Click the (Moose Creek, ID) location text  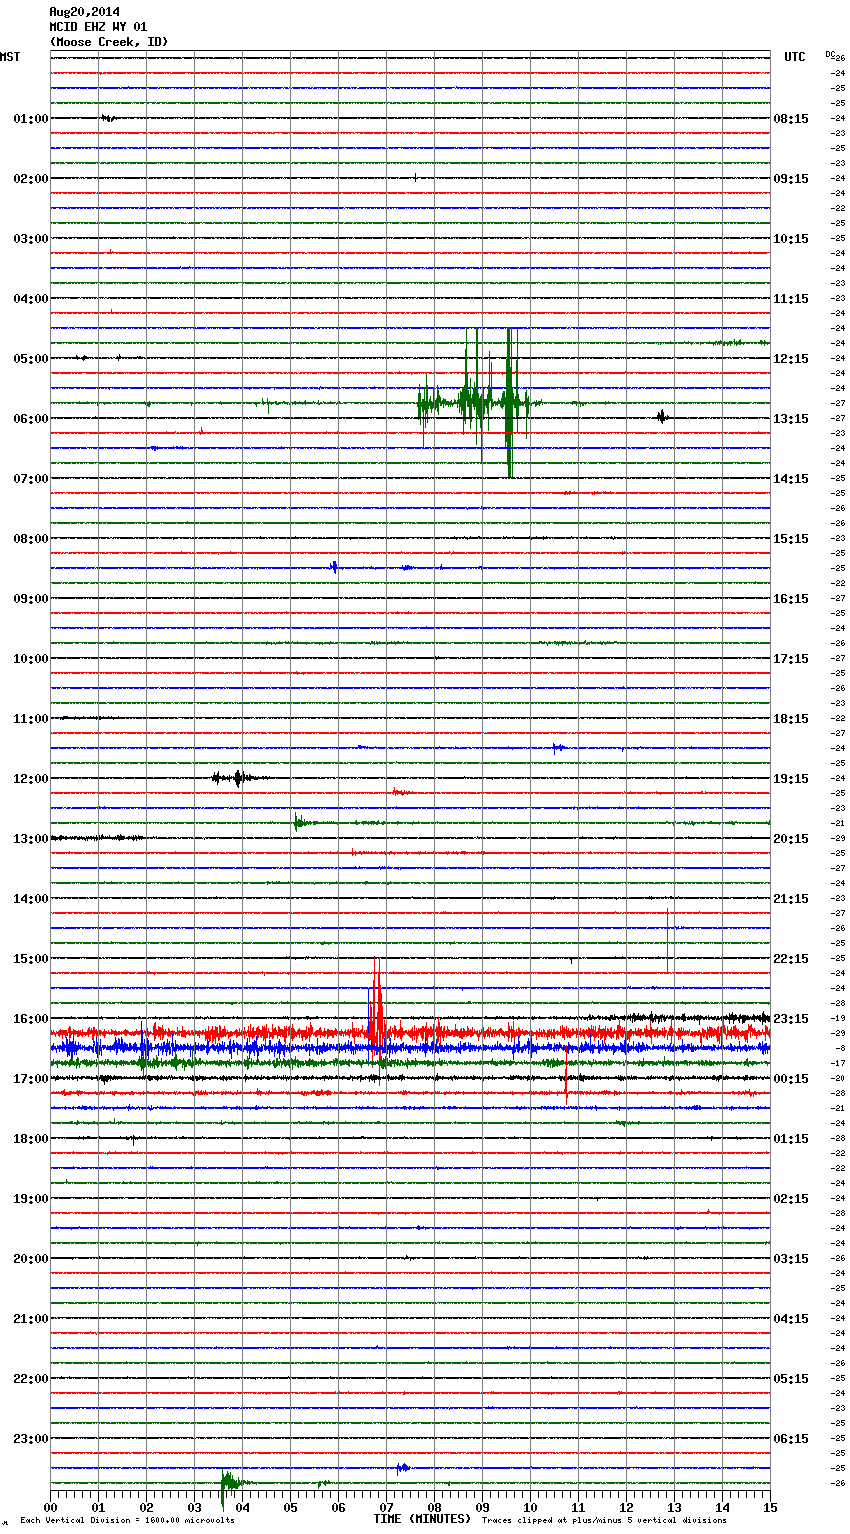[109, 42]
